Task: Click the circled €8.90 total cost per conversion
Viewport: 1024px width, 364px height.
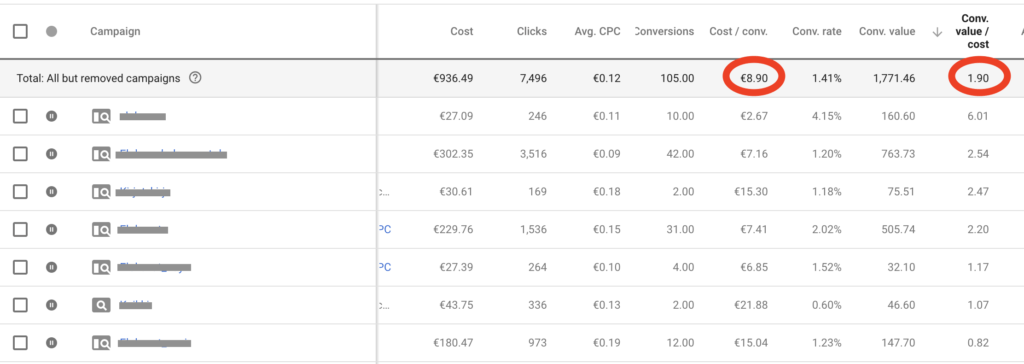Action: (754, 78)
